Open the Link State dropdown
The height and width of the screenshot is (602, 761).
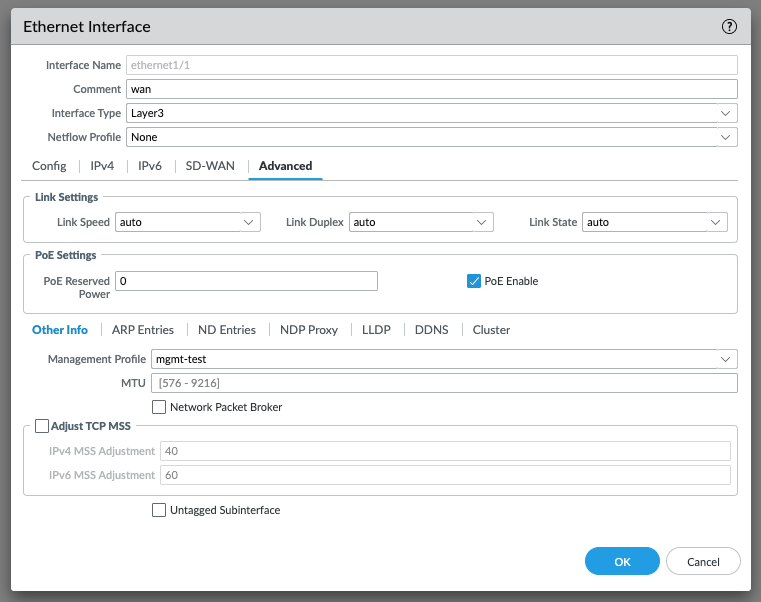(x=655, y=222)
